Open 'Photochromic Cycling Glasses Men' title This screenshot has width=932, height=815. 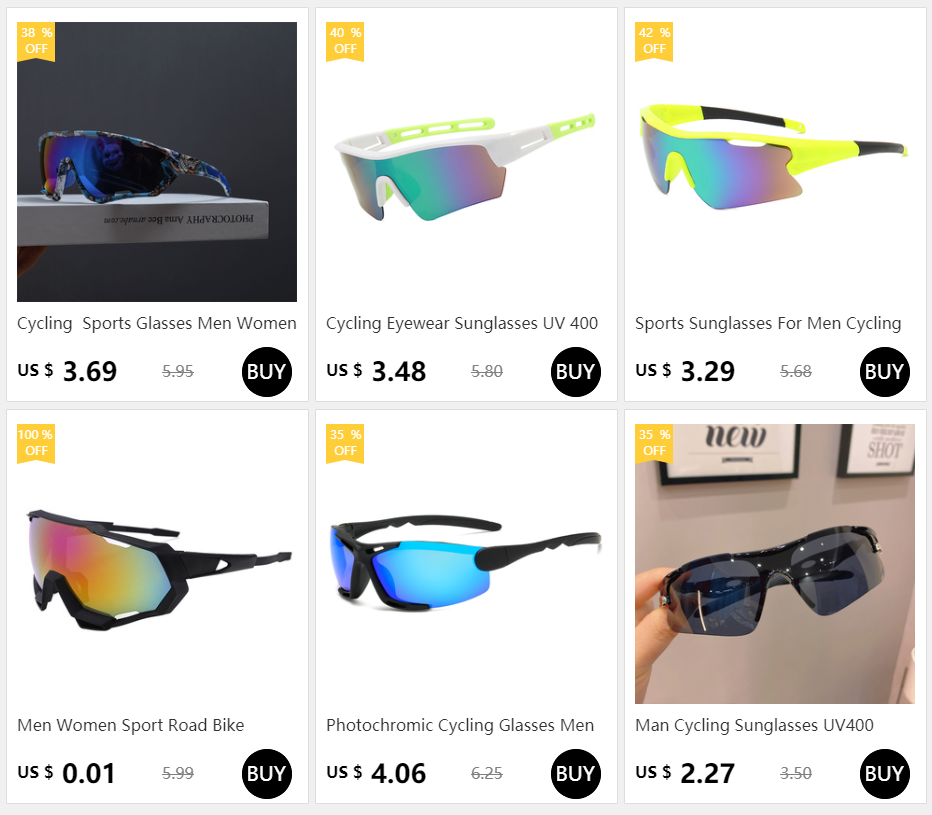pos(460,725)
